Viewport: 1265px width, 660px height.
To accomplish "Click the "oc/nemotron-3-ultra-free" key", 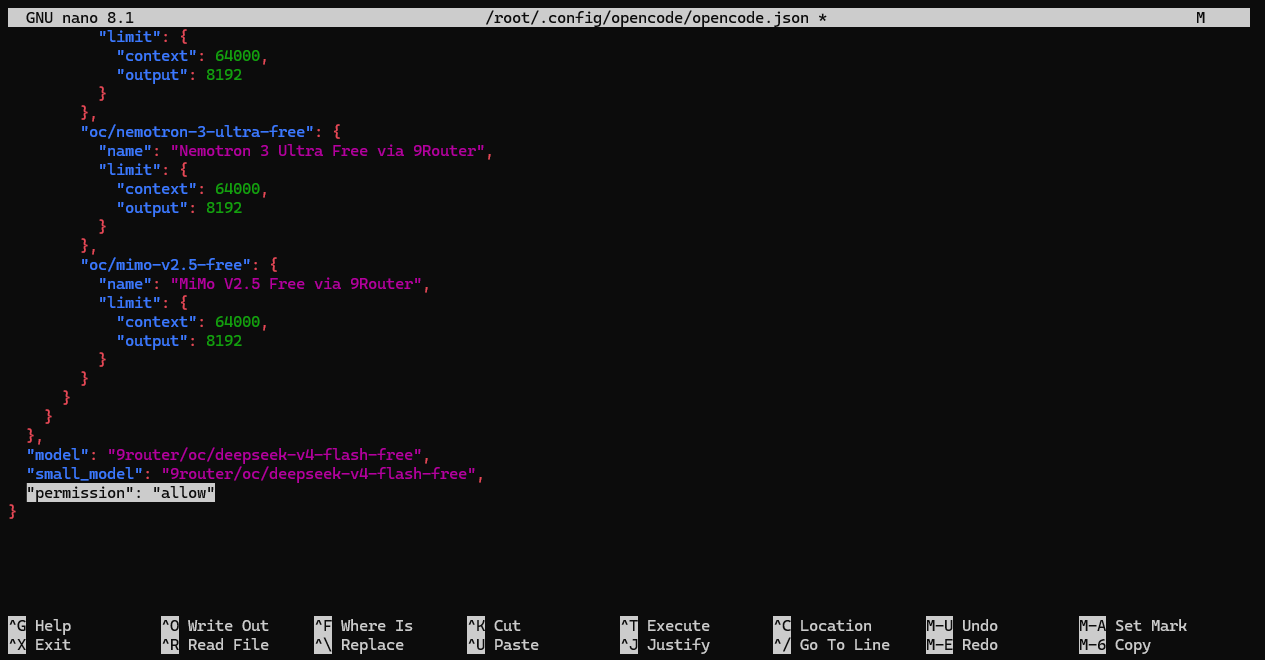I will 197,132.
